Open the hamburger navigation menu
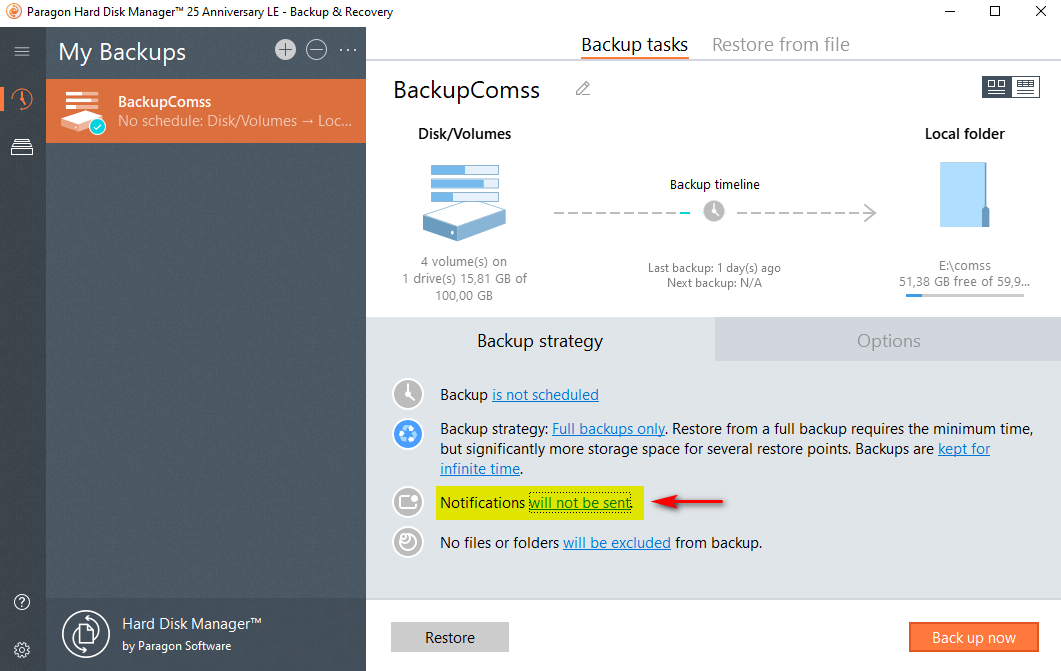Viewport: 1061px width, 671px height. pos(22,51)
